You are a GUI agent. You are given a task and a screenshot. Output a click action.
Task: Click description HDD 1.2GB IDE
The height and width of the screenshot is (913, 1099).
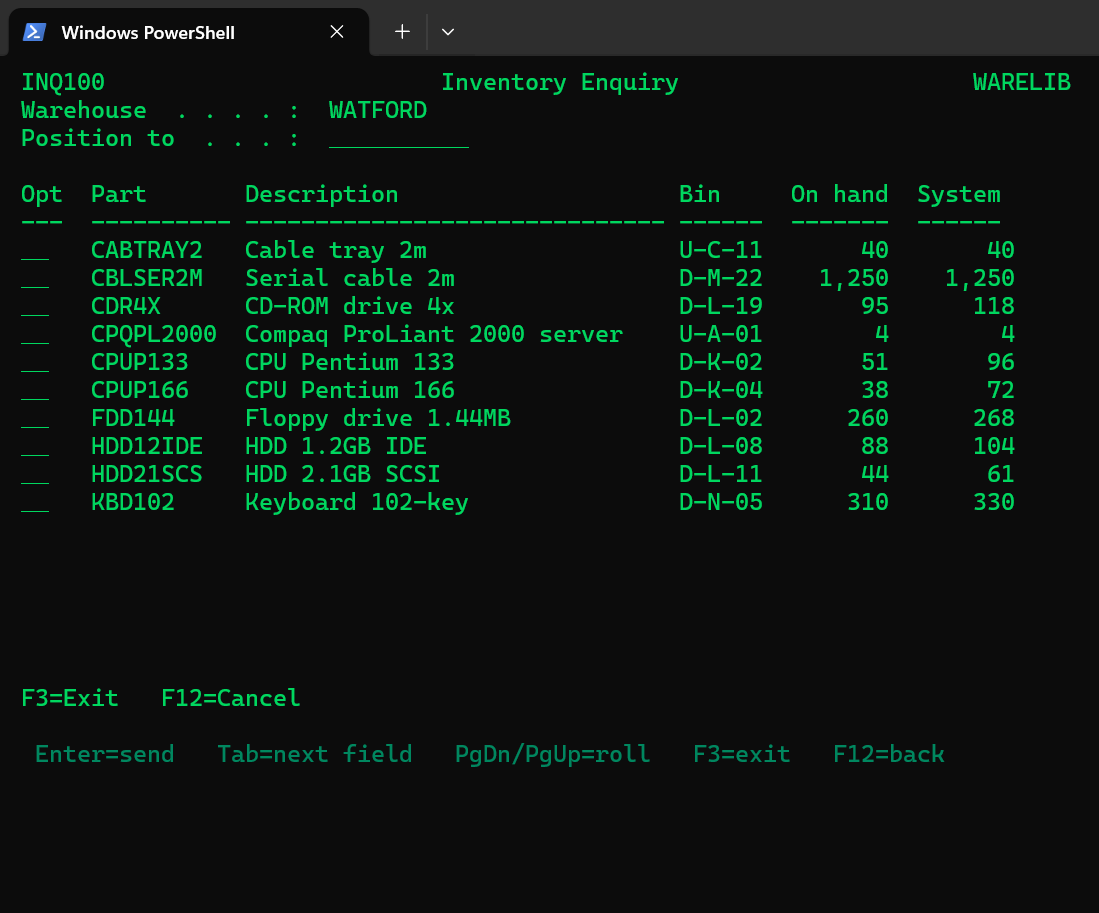click(x=336, y=446)
